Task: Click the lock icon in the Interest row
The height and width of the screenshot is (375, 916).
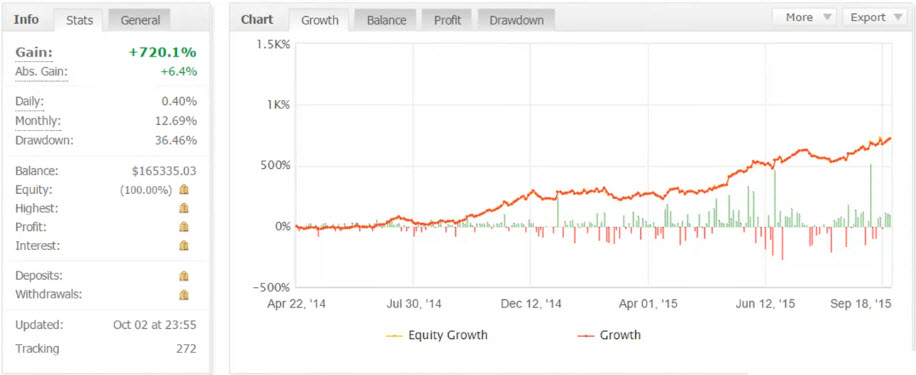Action: click(x=184, y=245)
